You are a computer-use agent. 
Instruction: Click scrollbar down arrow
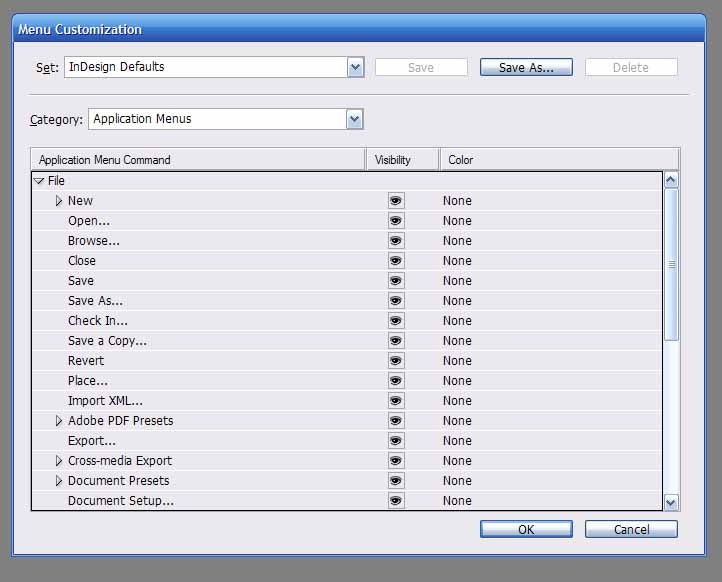[671, 502]
